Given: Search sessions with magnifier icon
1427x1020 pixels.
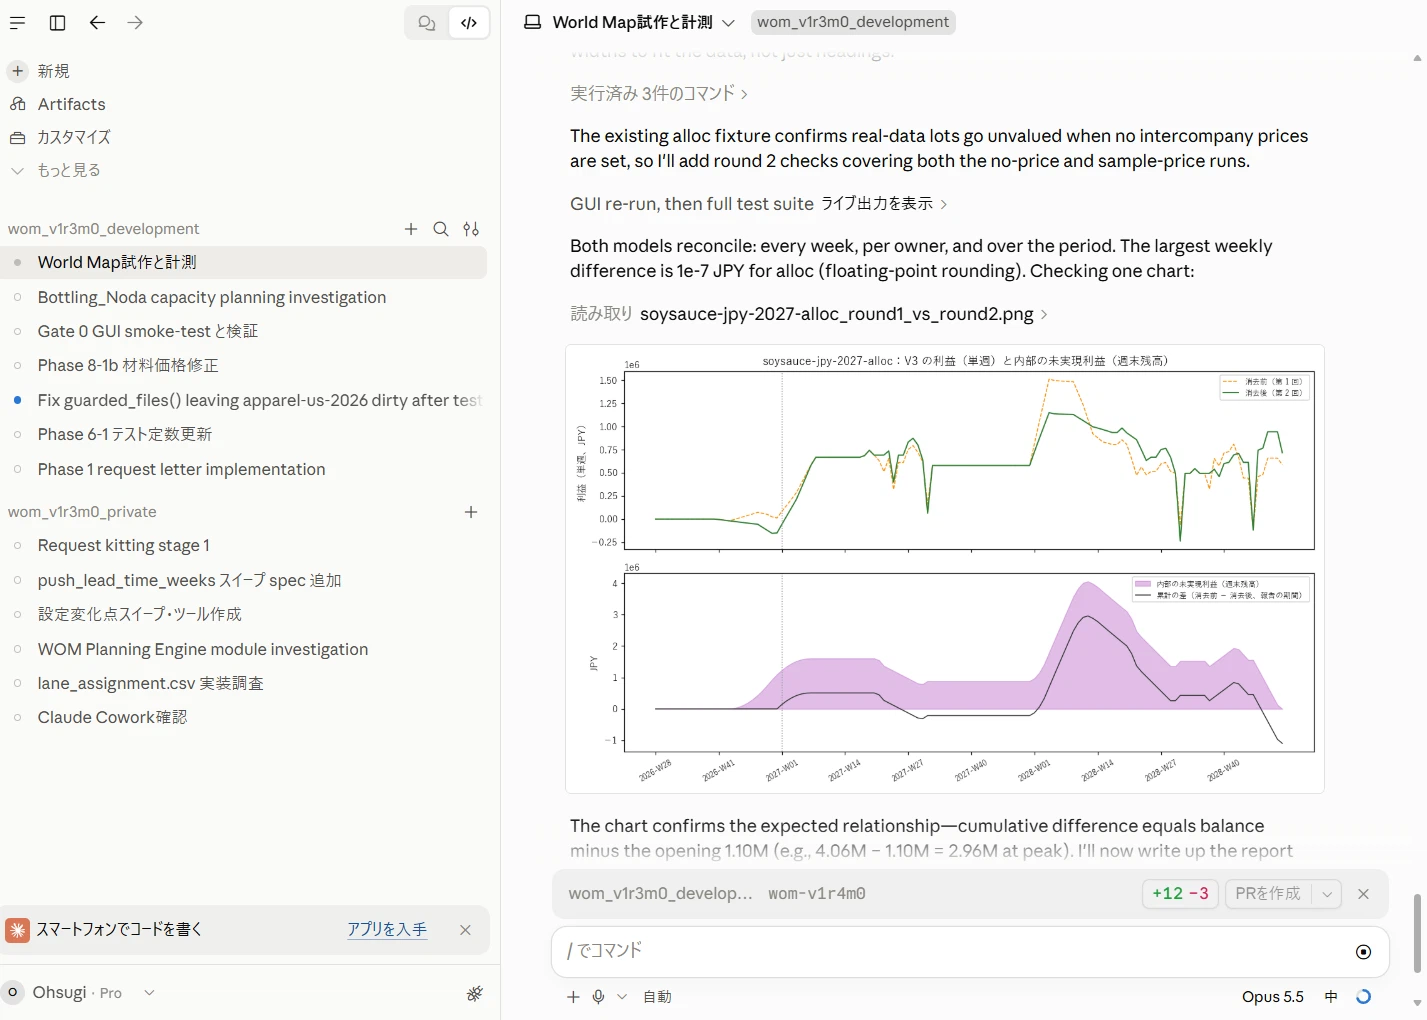Looking at the screenshot, I should tap(441, 229).
